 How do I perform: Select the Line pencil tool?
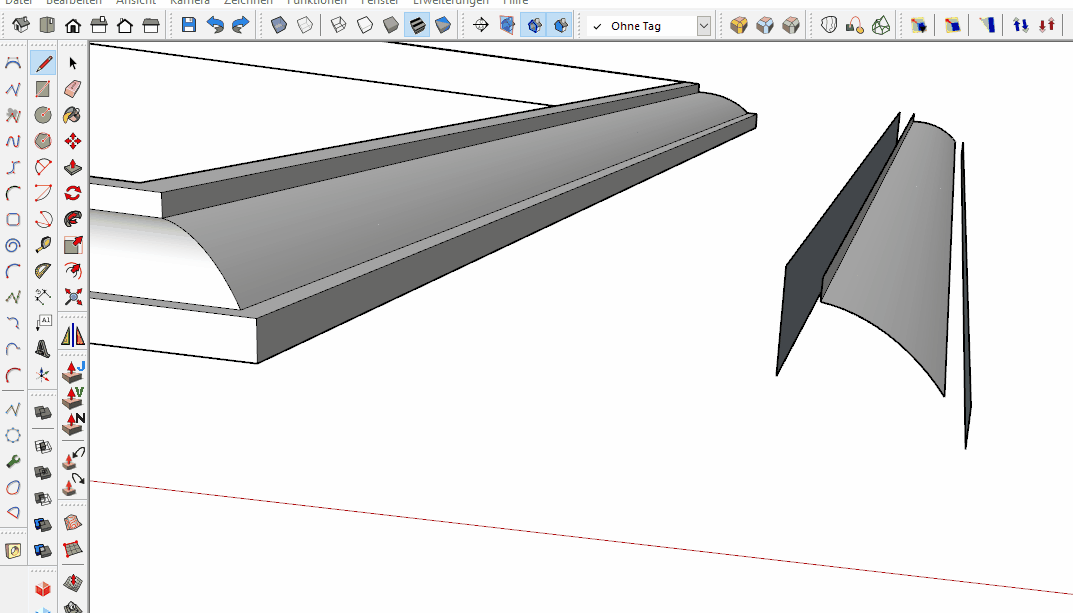click(x=43, y=64)
